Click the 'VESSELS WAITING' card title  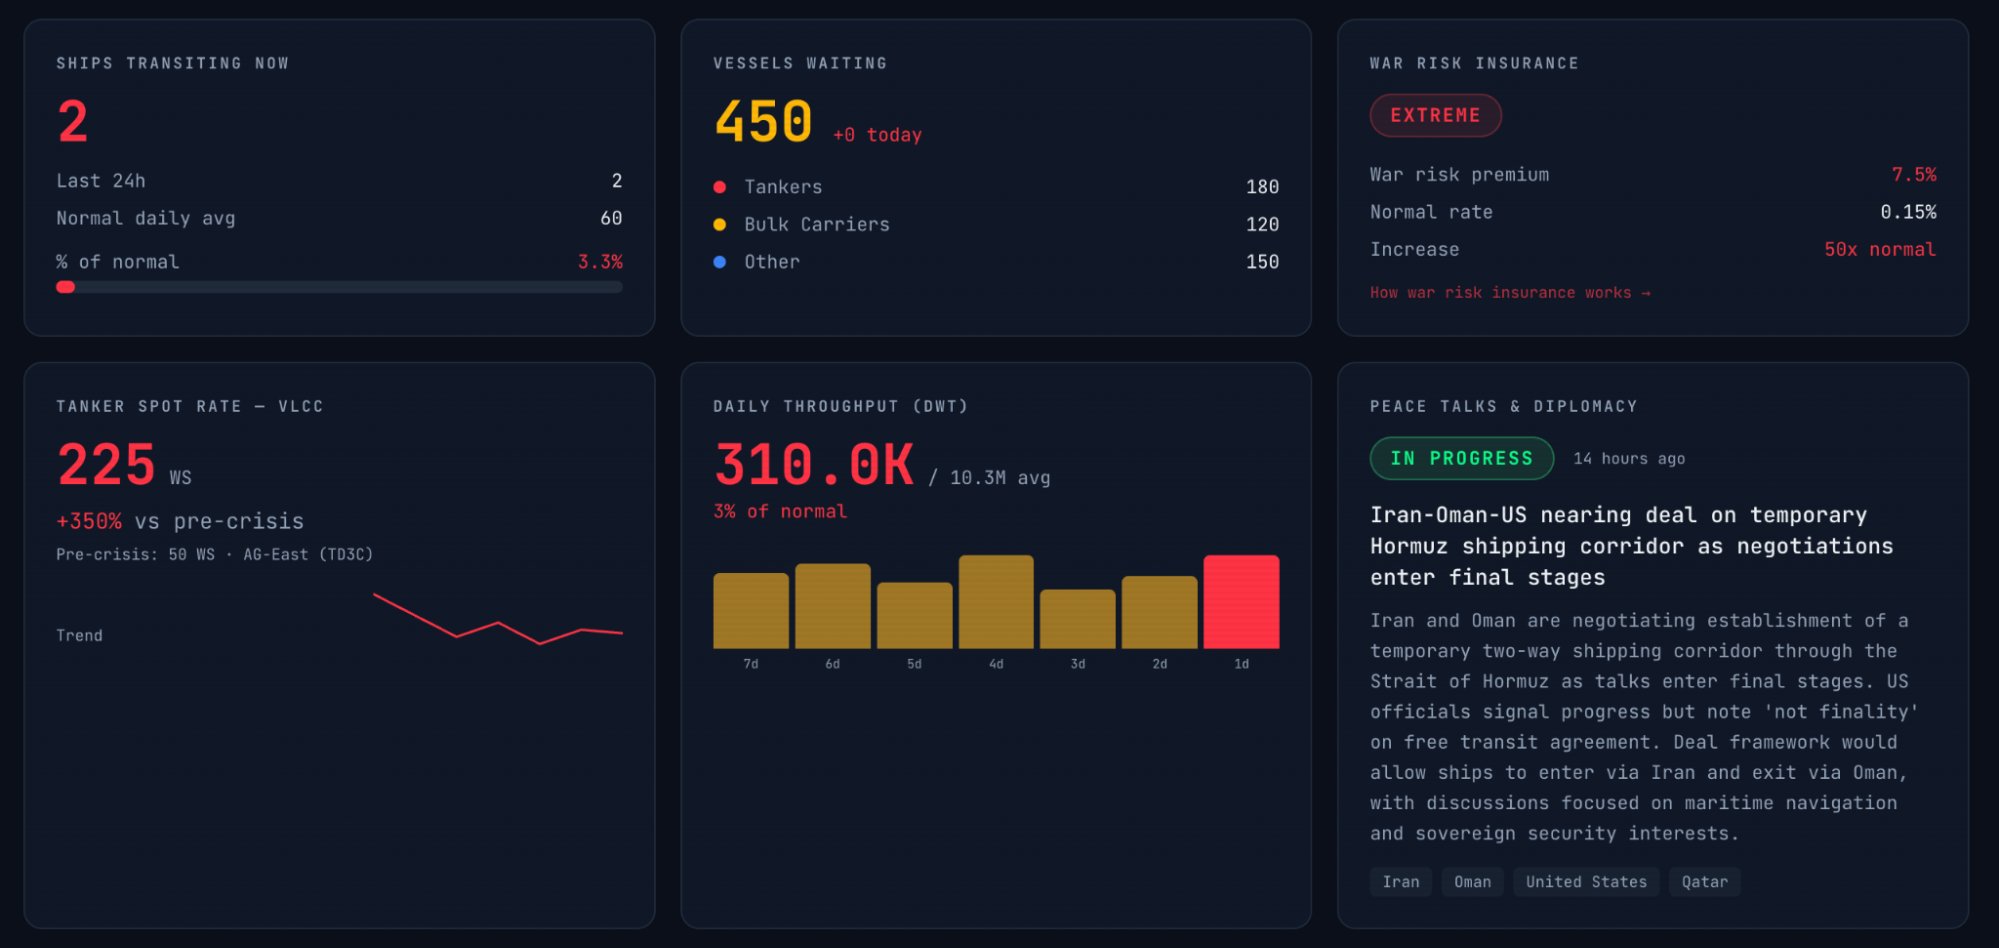(x=800, y=63)
